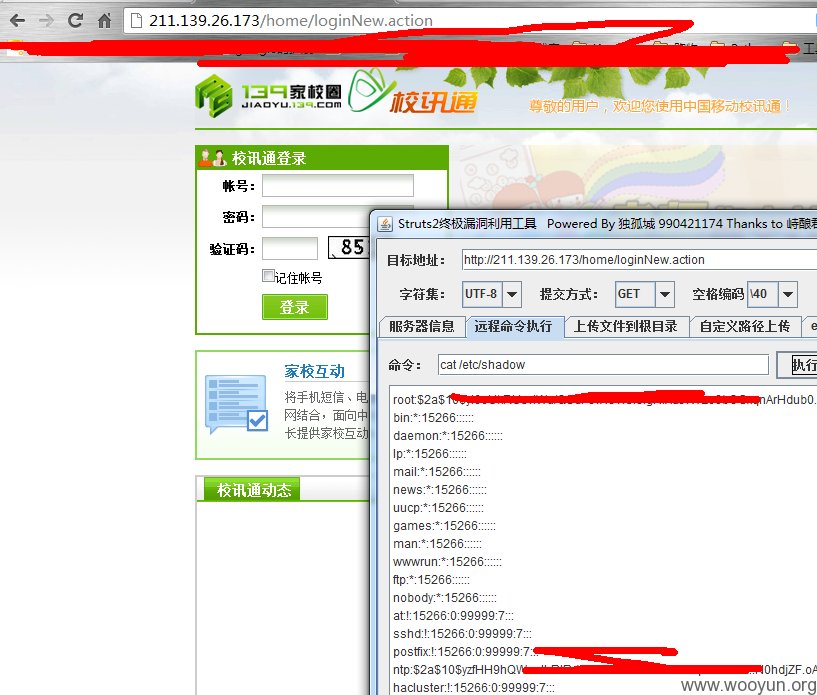The height and width of the screenshot is (695, 817).
Task: Select the nobody:*:15266 output line
Action: pos(444,598)
